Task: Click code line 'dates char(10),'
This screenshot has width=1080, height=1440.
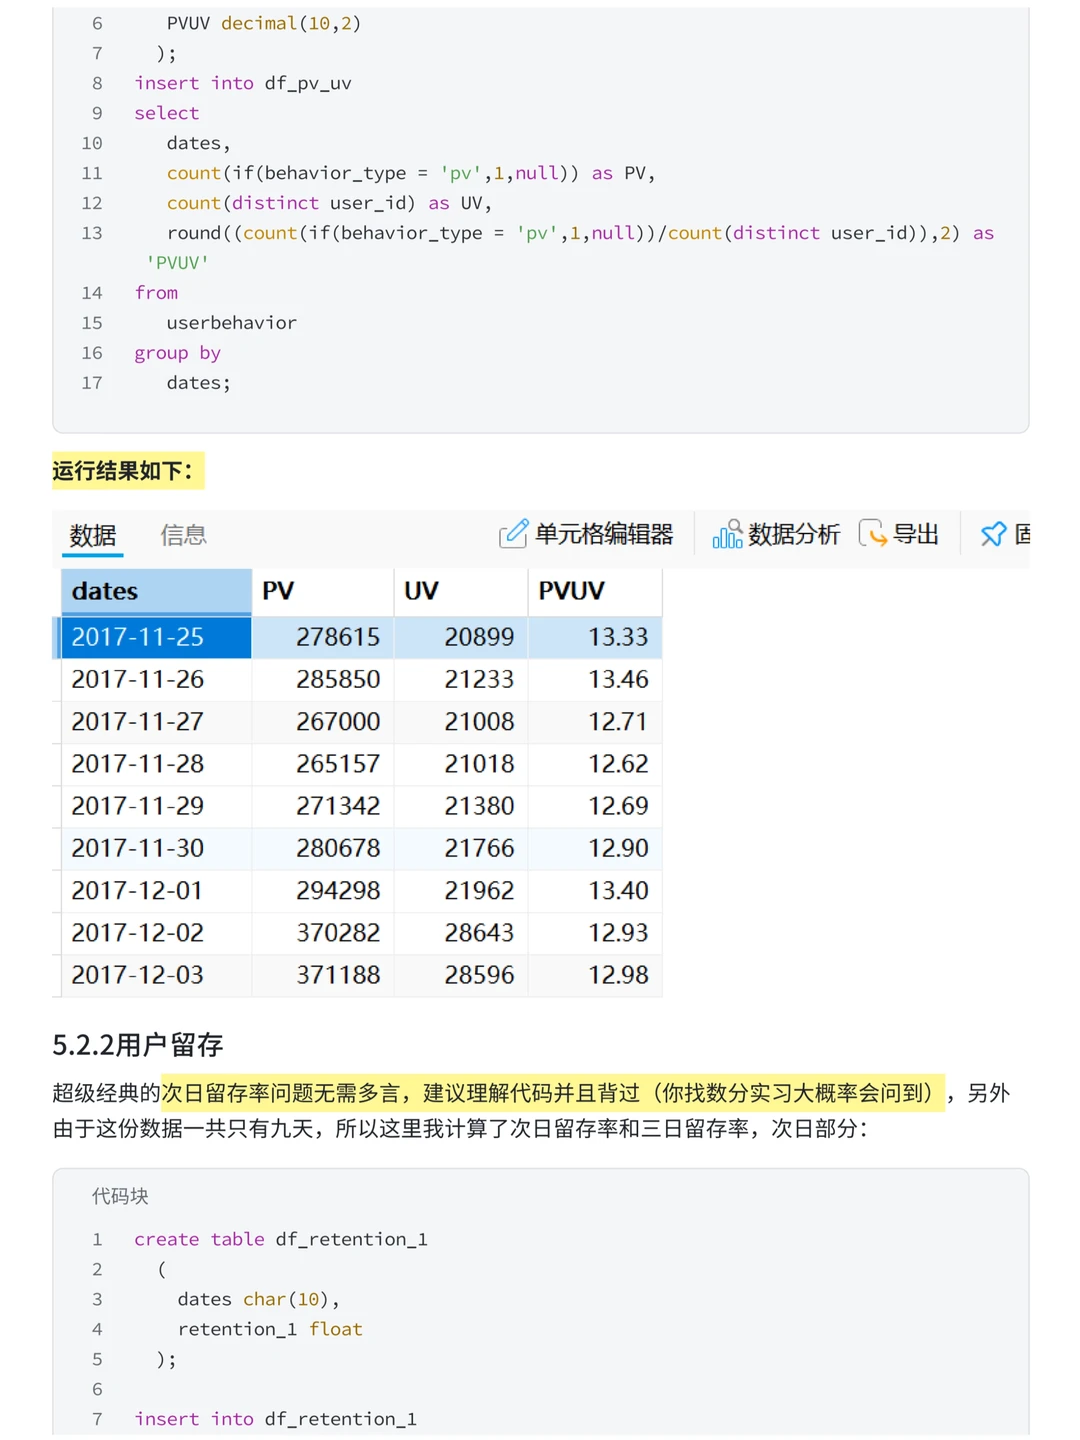Action: (258, 1299)
